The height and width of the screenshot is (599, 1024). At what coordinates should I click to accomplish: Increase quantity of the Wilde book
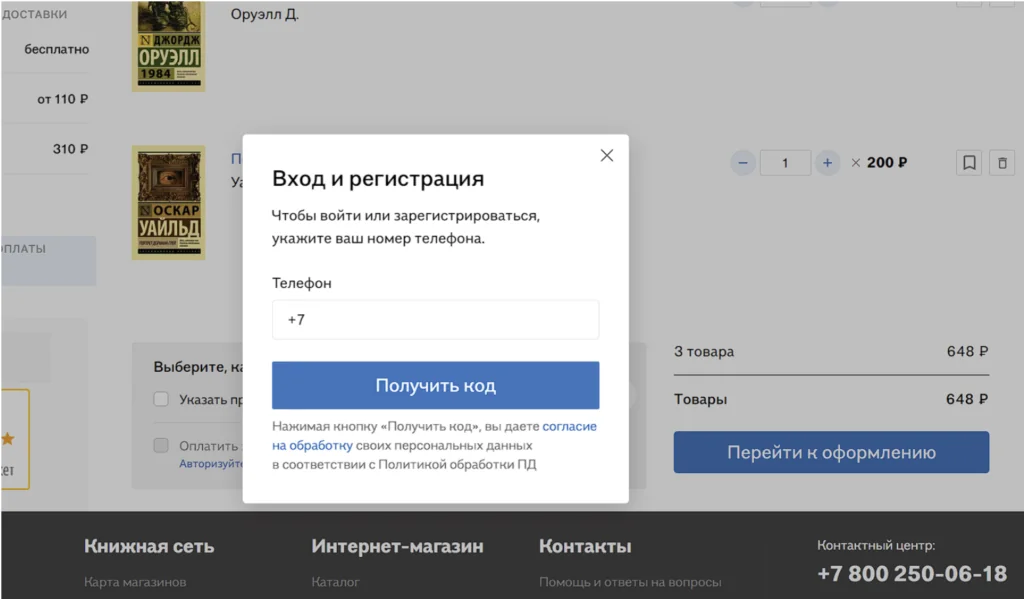pos(827,163)
